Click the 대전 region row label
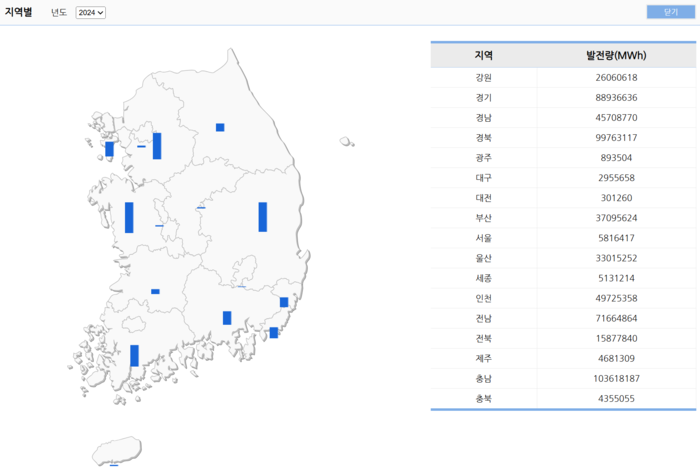The width and height of the screenshot is (700, 471). click(x=483, y=198)
